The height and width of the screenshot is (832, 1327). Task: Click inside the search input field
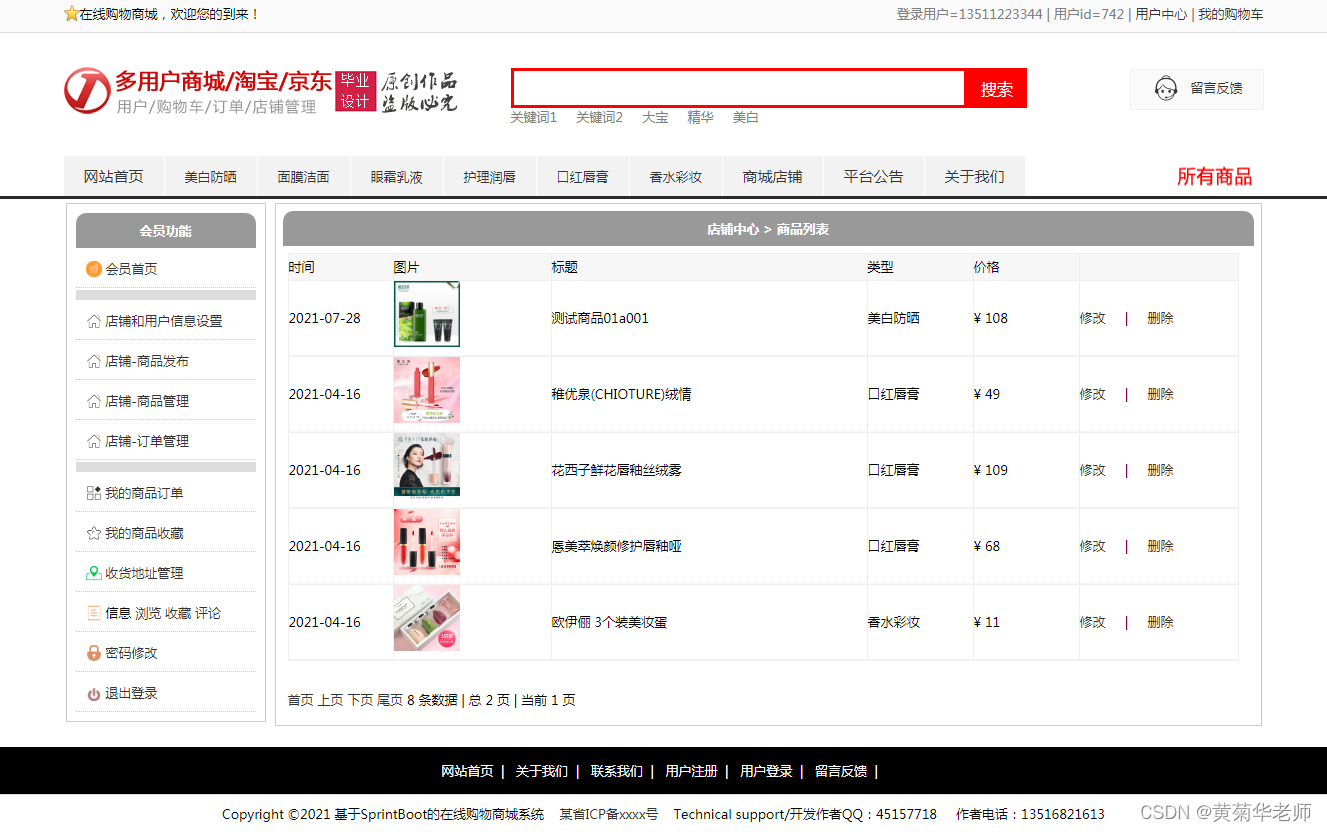pos(738,88)
